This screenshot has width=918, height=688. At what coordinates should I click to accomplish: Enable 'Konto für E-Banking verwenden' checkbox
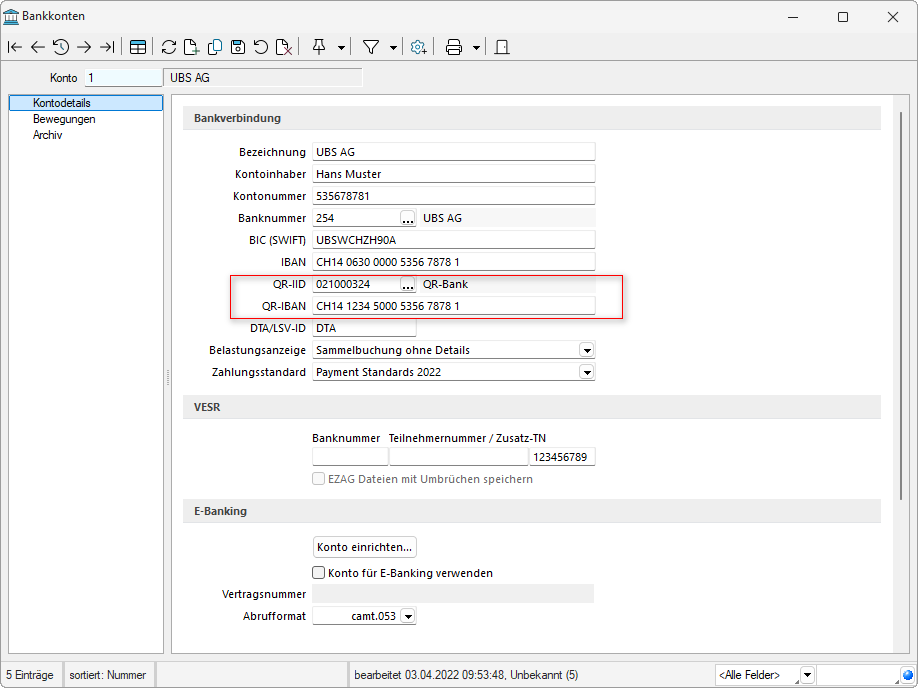point(319,573)
